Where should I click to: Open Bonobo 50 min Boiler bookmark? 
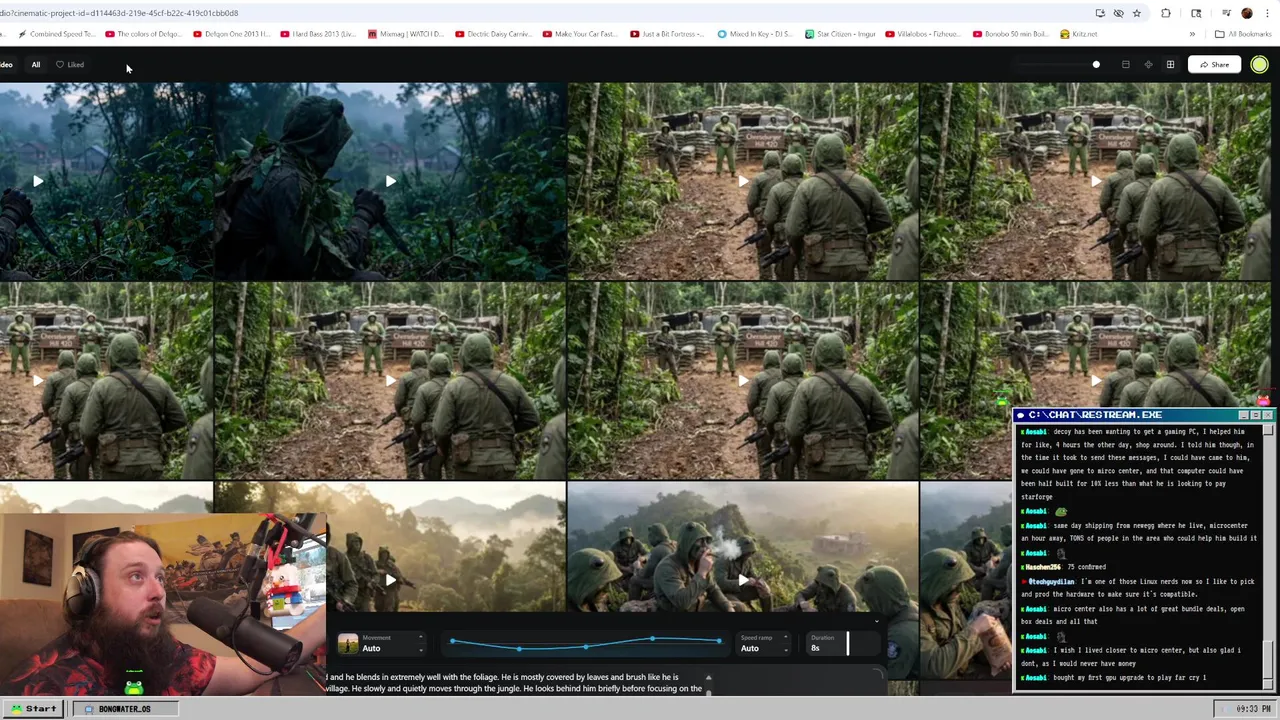(x=1011, y=34)
